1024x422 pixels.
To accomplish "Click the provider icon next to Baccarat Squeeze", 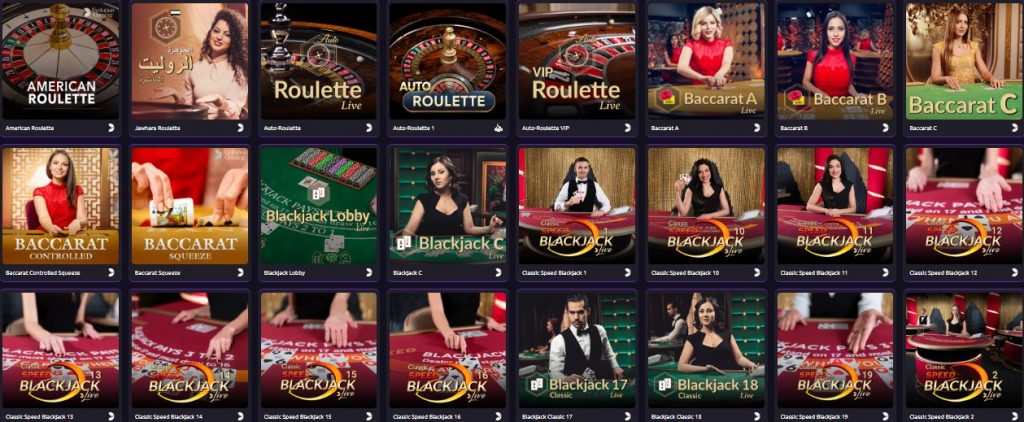I will pos(240,272).
